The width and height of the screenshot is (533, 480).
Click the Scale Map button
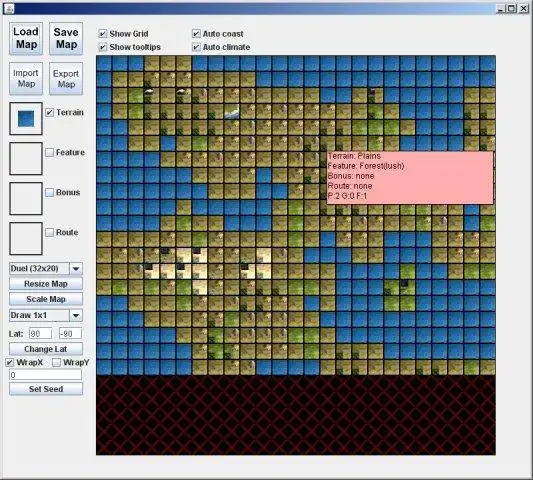(46, 299)
